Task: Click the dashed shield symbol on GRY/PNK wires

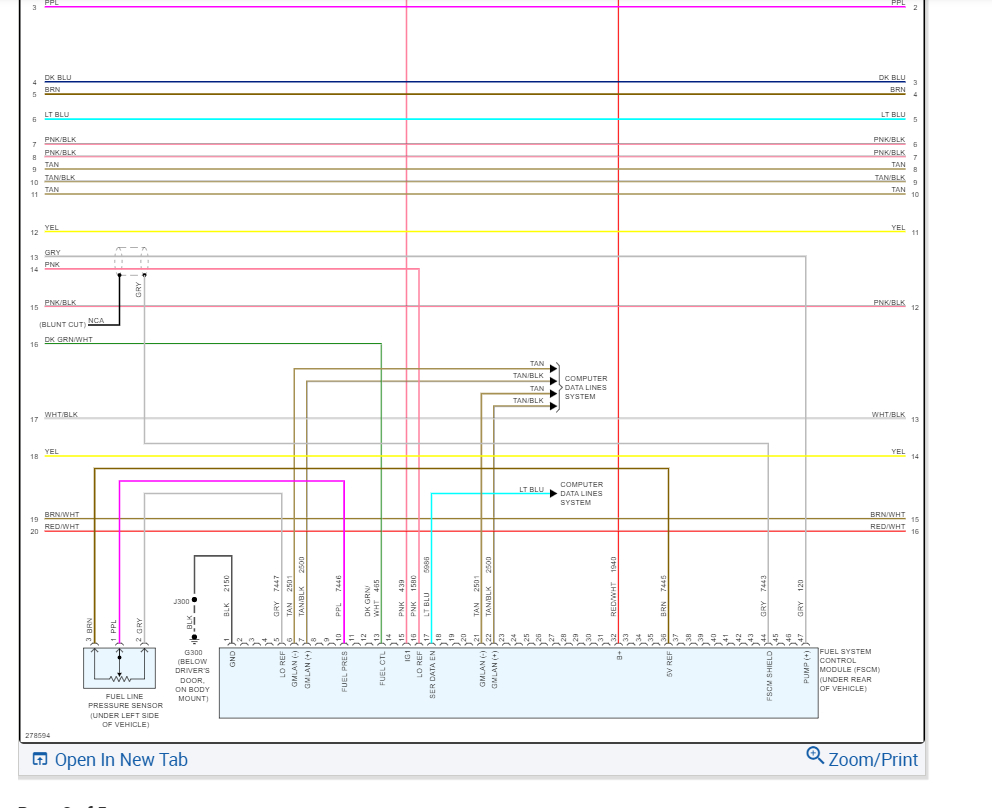Action: click(132, 261)
